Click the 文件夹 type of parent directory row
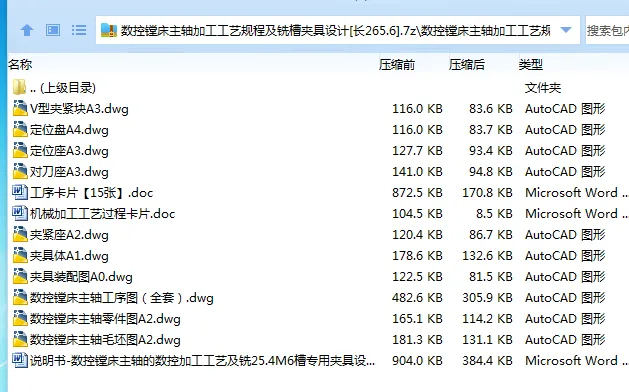Image resolution: width=629 pixels, height=392 pixels. coord(543,87)
